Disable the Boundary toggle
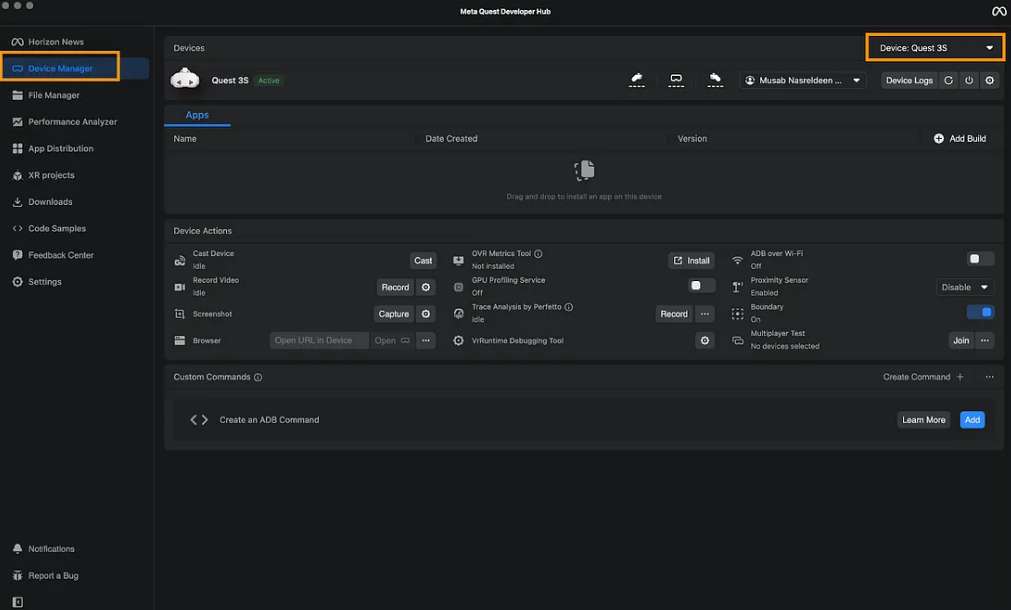Image resolution: width=1011 pixels, height=610 pixels. point(980,313)
